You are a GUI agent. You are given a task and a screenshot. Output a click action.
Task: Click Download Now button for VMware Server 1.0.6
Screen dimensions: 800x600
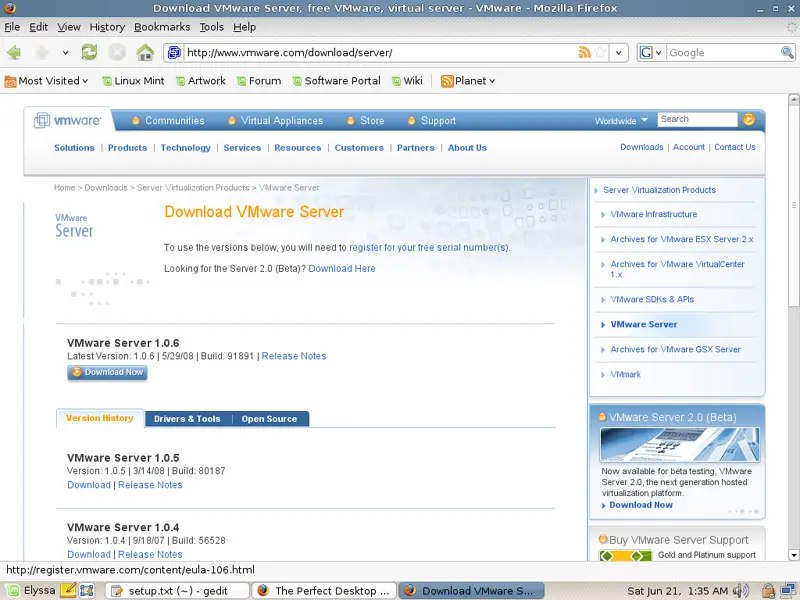(107, 372)
